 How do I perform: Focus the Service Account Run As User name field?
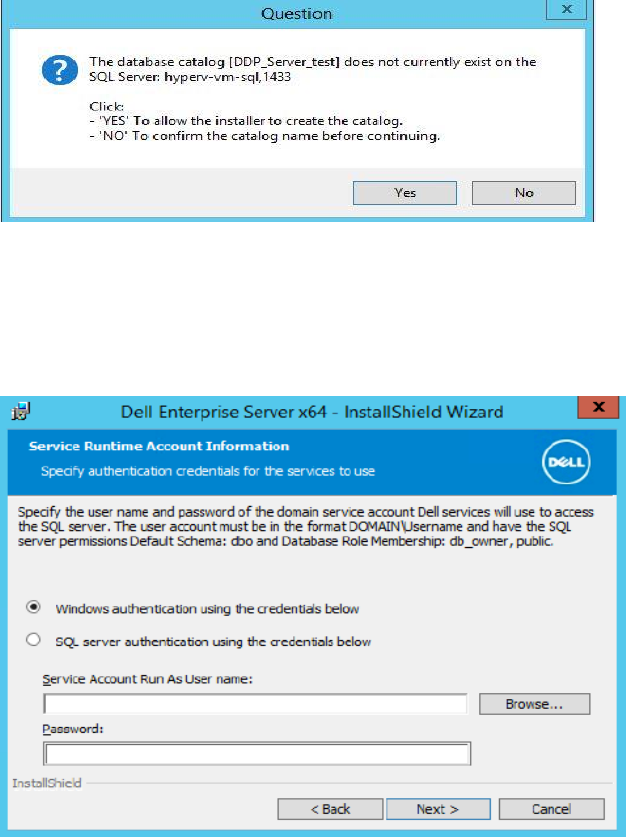(255, 704)
